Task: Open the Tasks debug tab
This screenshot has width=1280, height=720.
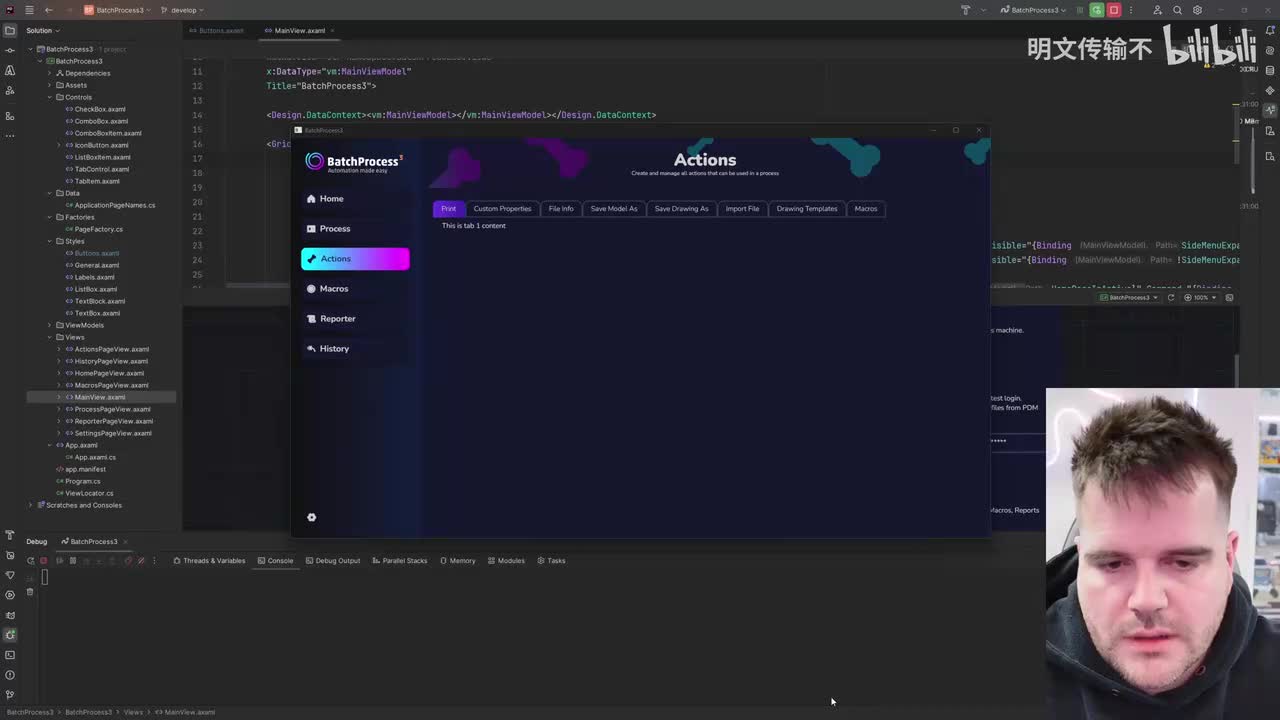Action: [x=551, y=561]
